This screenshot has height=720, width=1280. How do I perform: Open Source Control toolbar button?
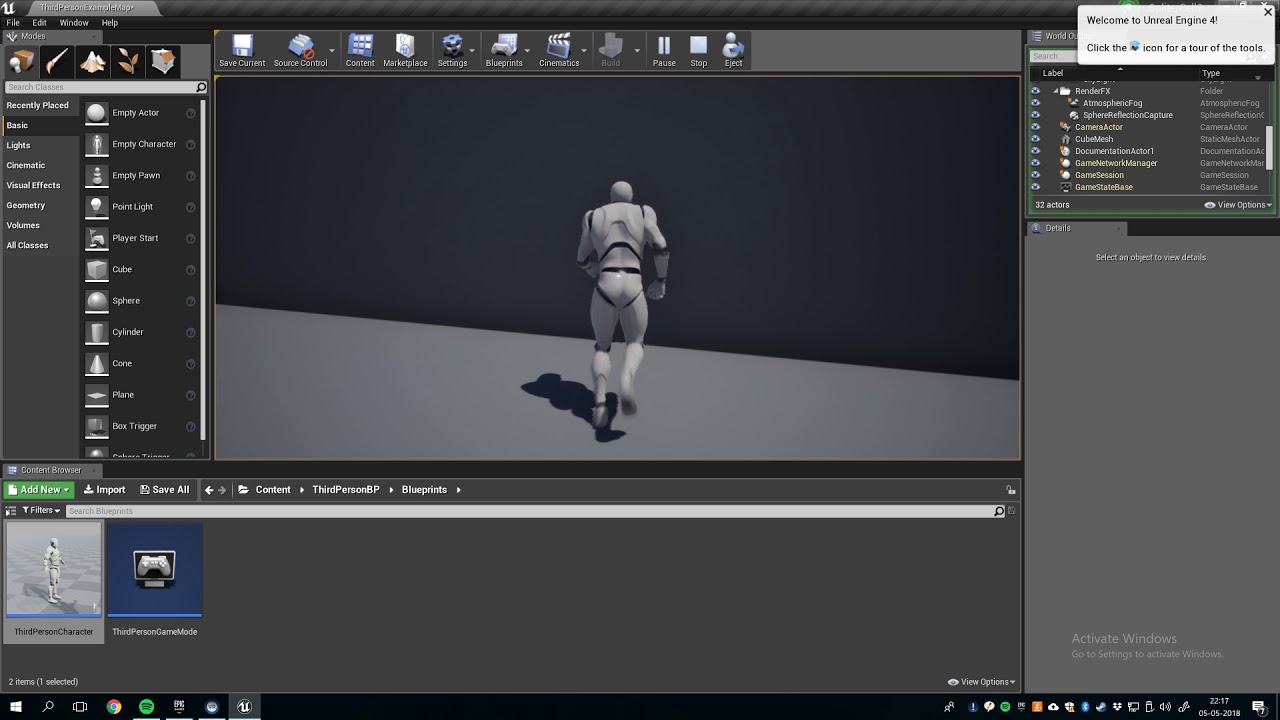(300, 51)
